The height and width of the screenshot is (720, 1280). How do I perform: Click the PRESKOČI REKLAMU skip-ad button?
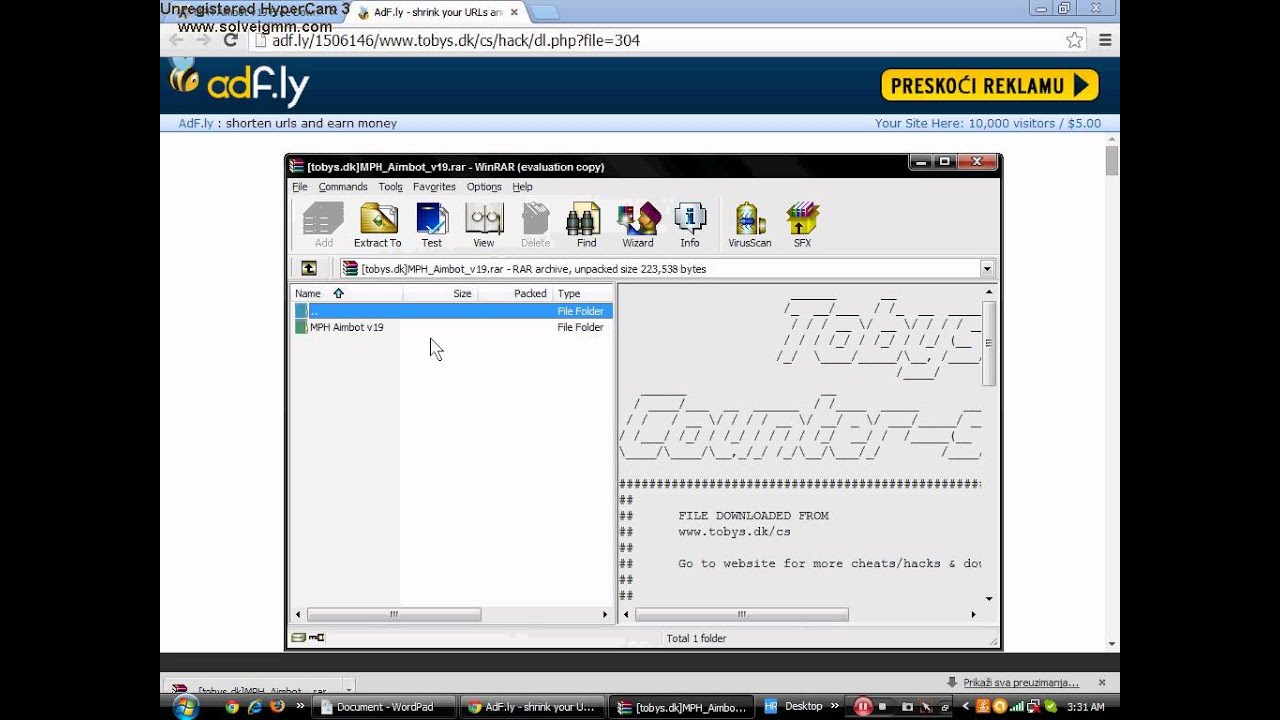(990, 85)
